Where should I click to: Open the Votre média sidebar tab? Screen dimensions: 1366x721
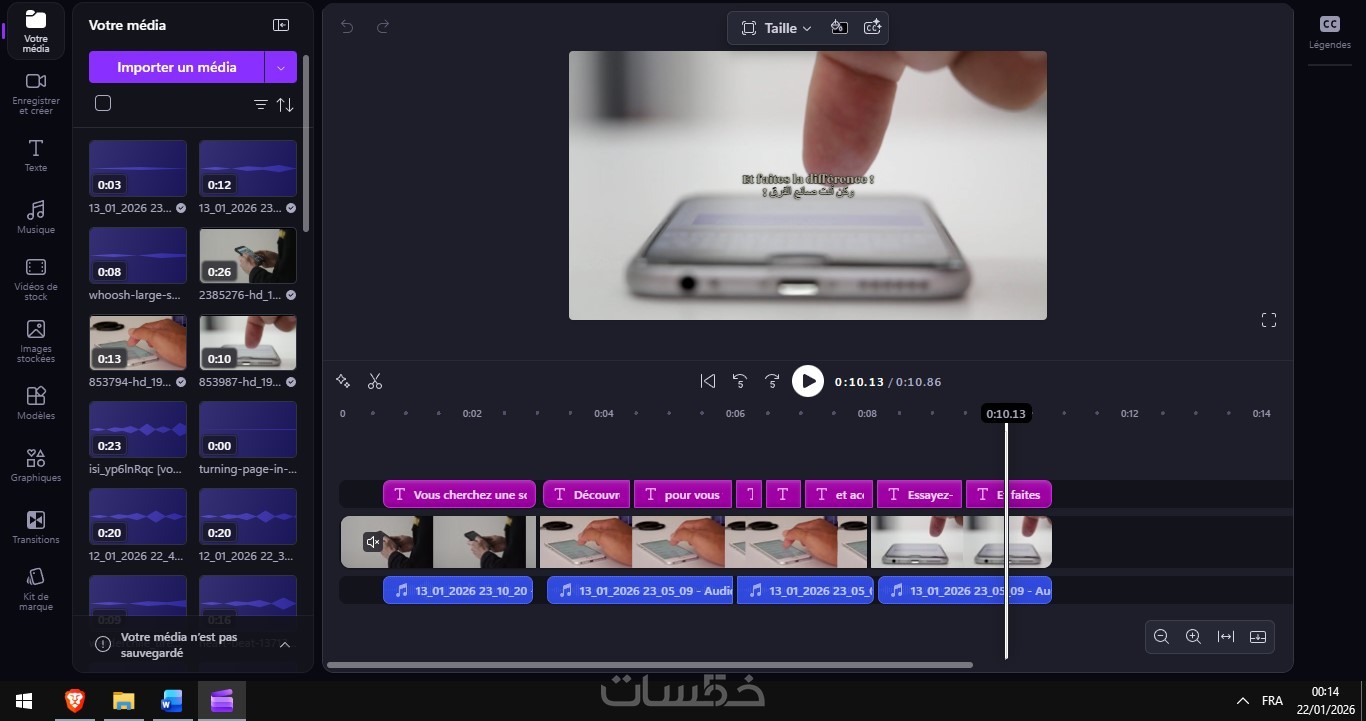pos(35,31)
